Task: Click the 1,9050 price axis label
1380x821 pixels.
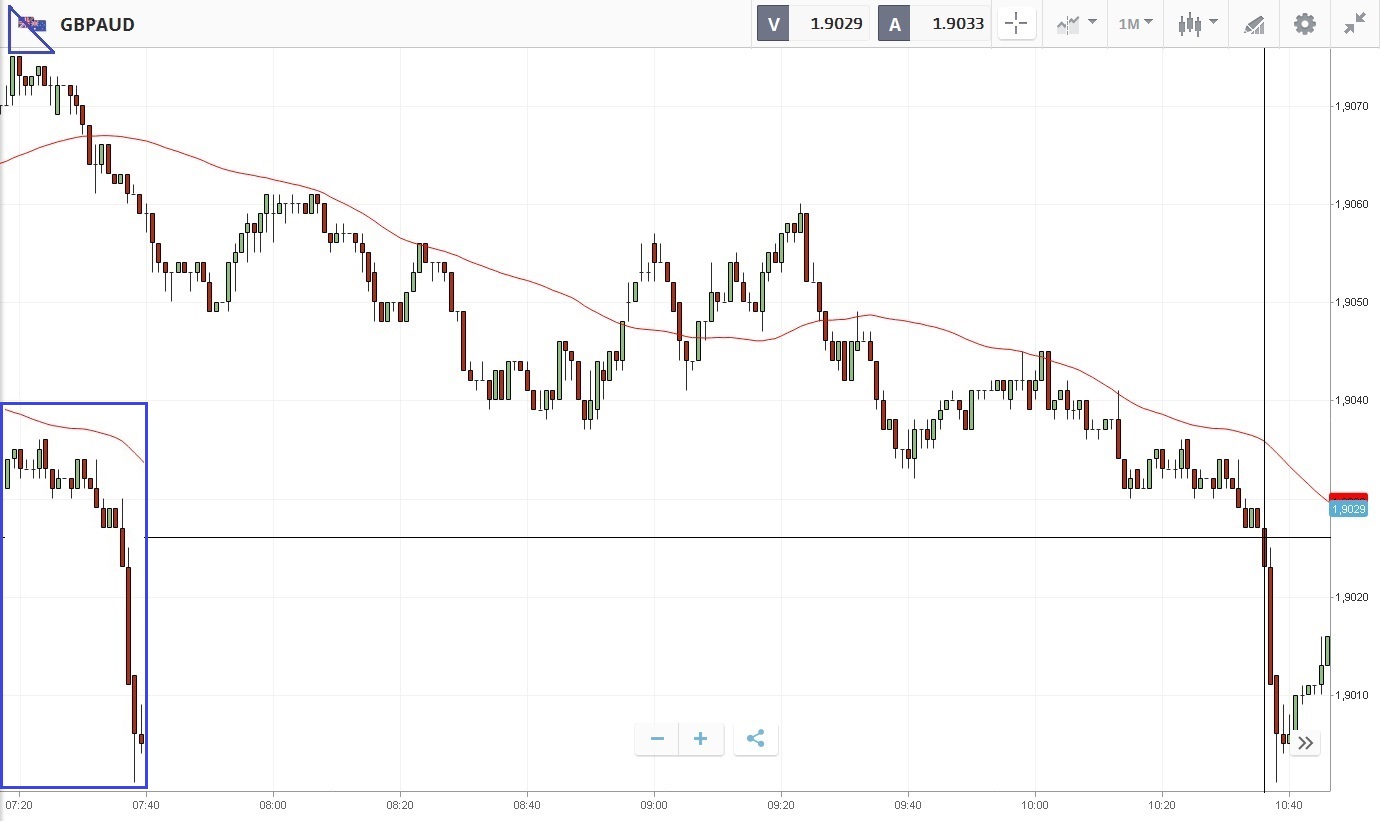Action: pyautogui.click(x=1352, y=302)
